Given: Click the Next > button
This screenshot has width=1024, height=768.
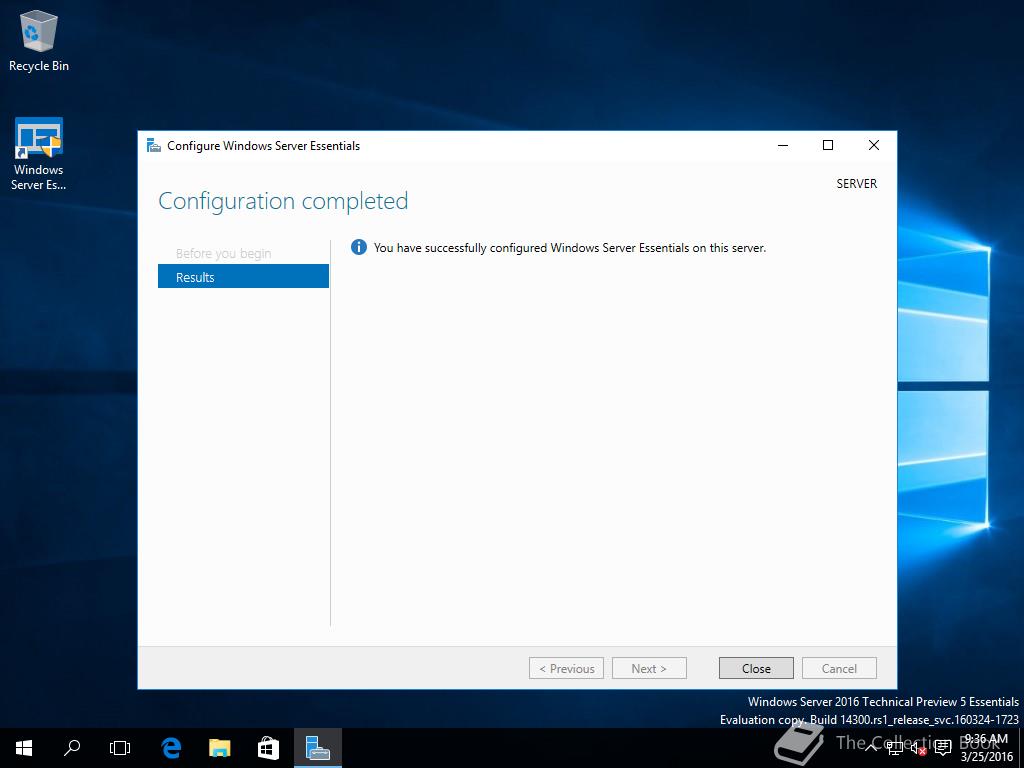Looking at the screenshot, I should pyautogui.click(x=649, y=668).
